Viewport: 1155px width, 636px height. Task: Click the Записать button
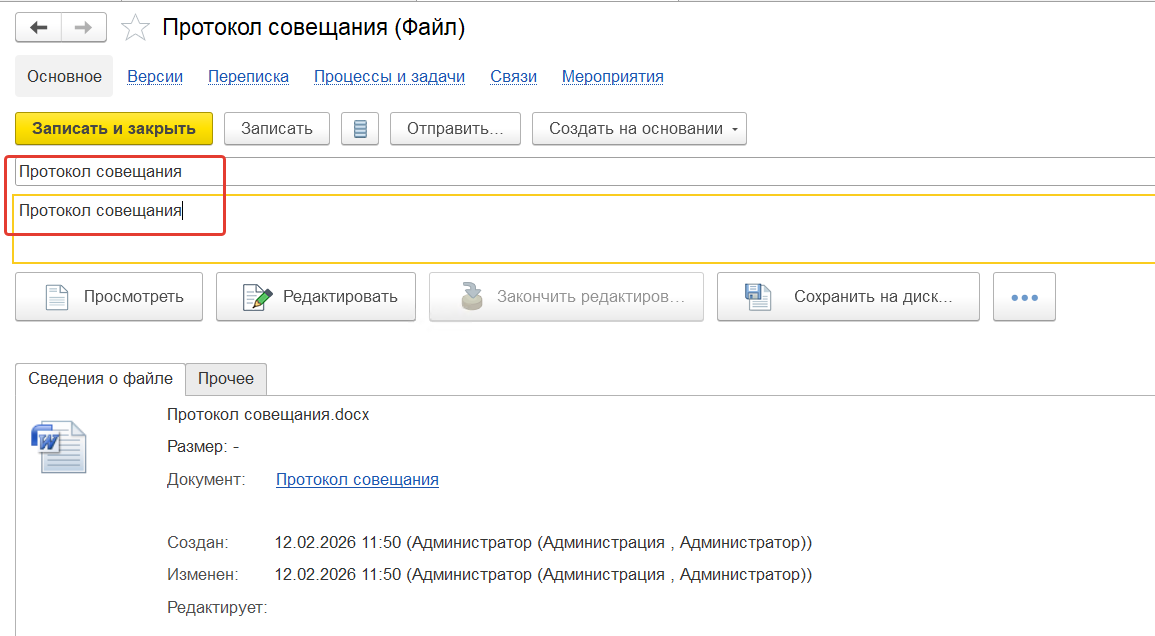point(277,129)
